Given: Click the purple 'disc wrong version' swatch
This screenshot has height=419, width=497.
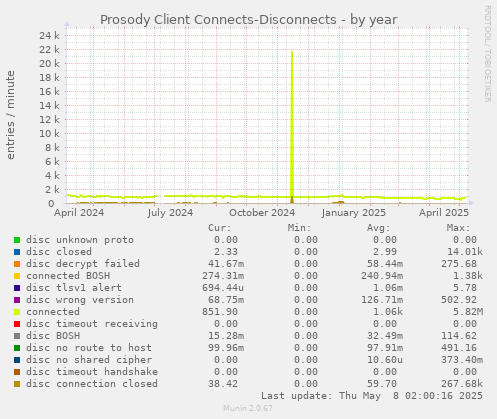Looking at the screenshot, I should pyautogui.click(x=17, y=300).
